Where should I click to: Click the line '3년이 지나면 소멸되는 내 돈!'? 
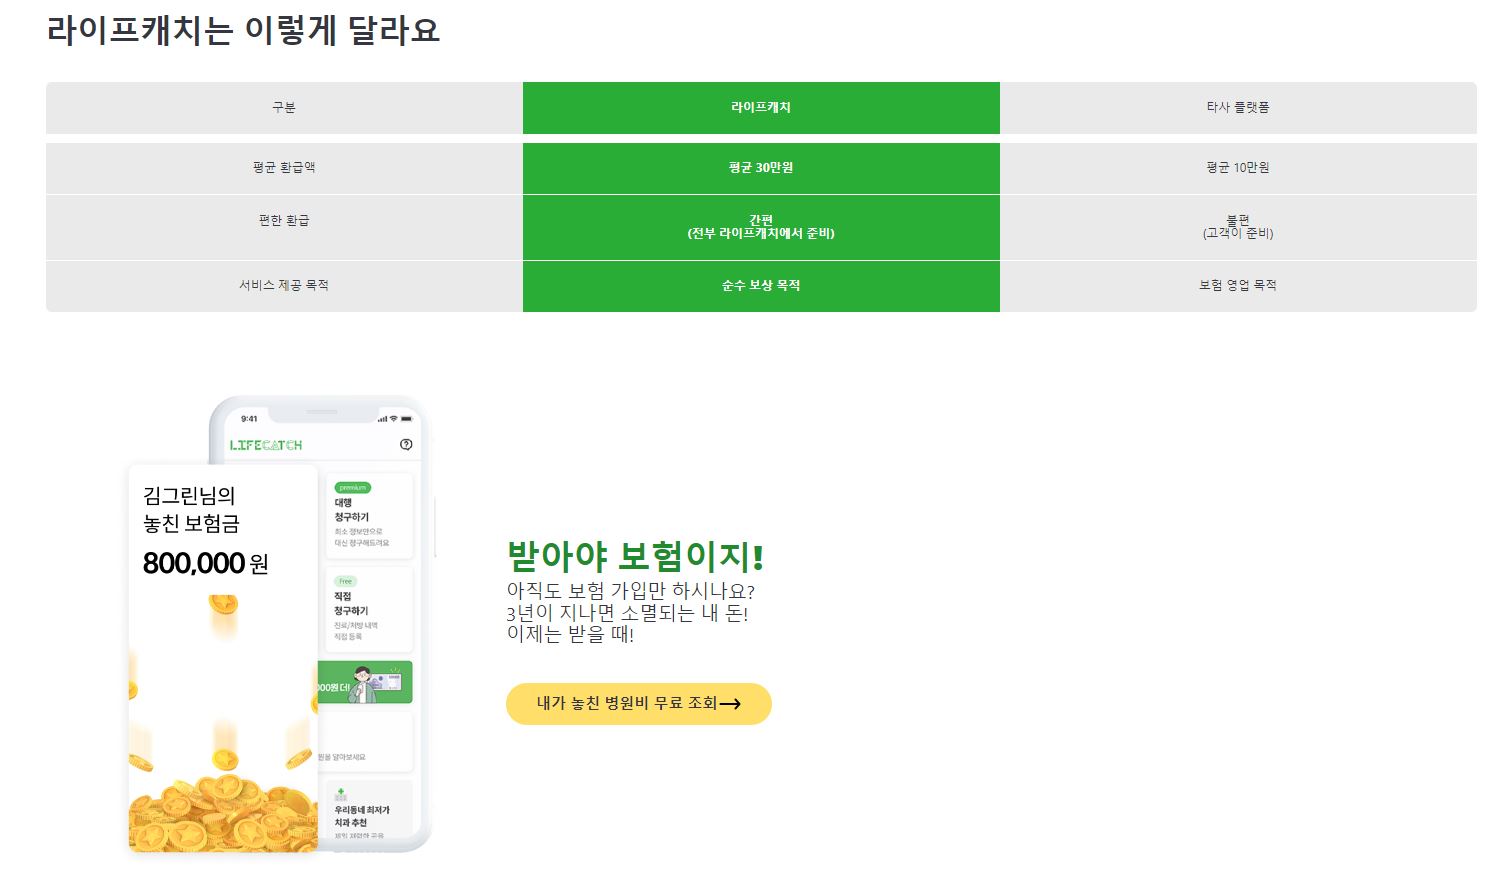[627, 613]
